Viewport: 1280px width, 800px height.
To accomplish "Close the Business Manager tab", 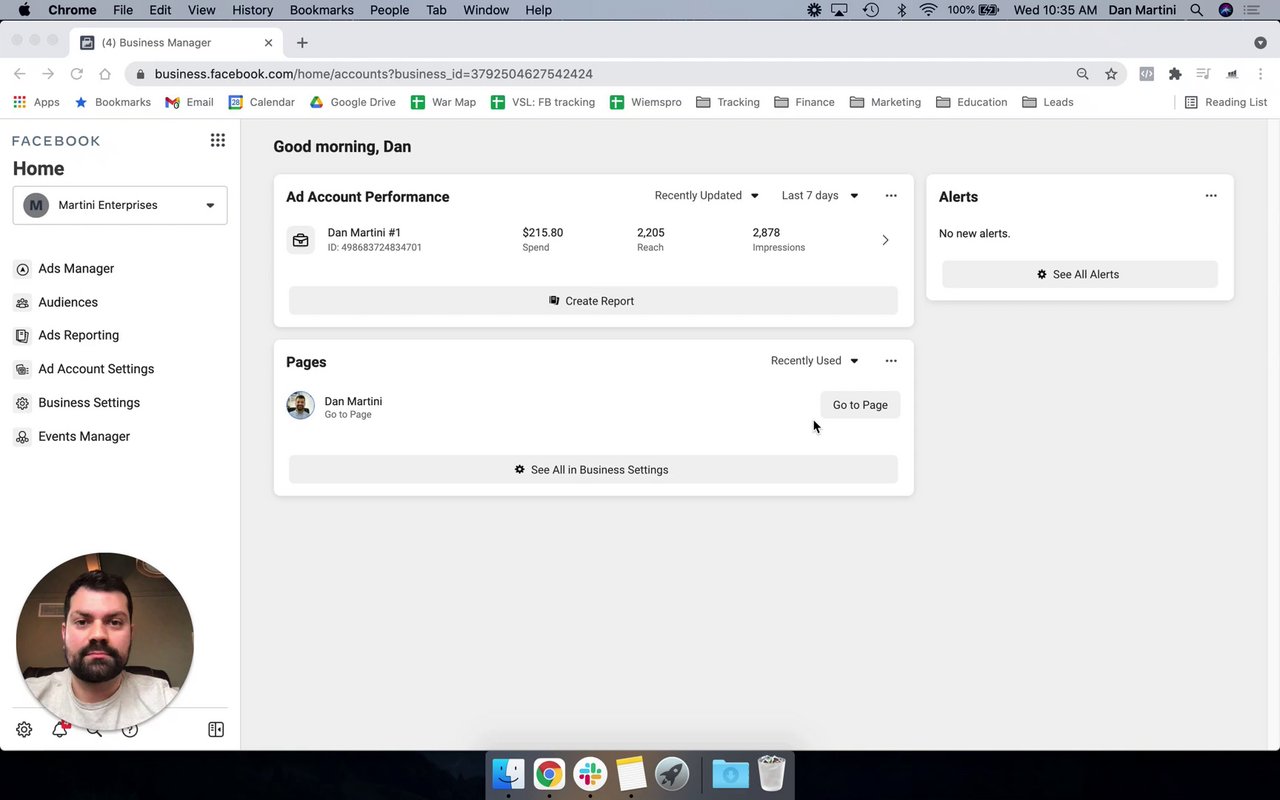I will point(268,43).
